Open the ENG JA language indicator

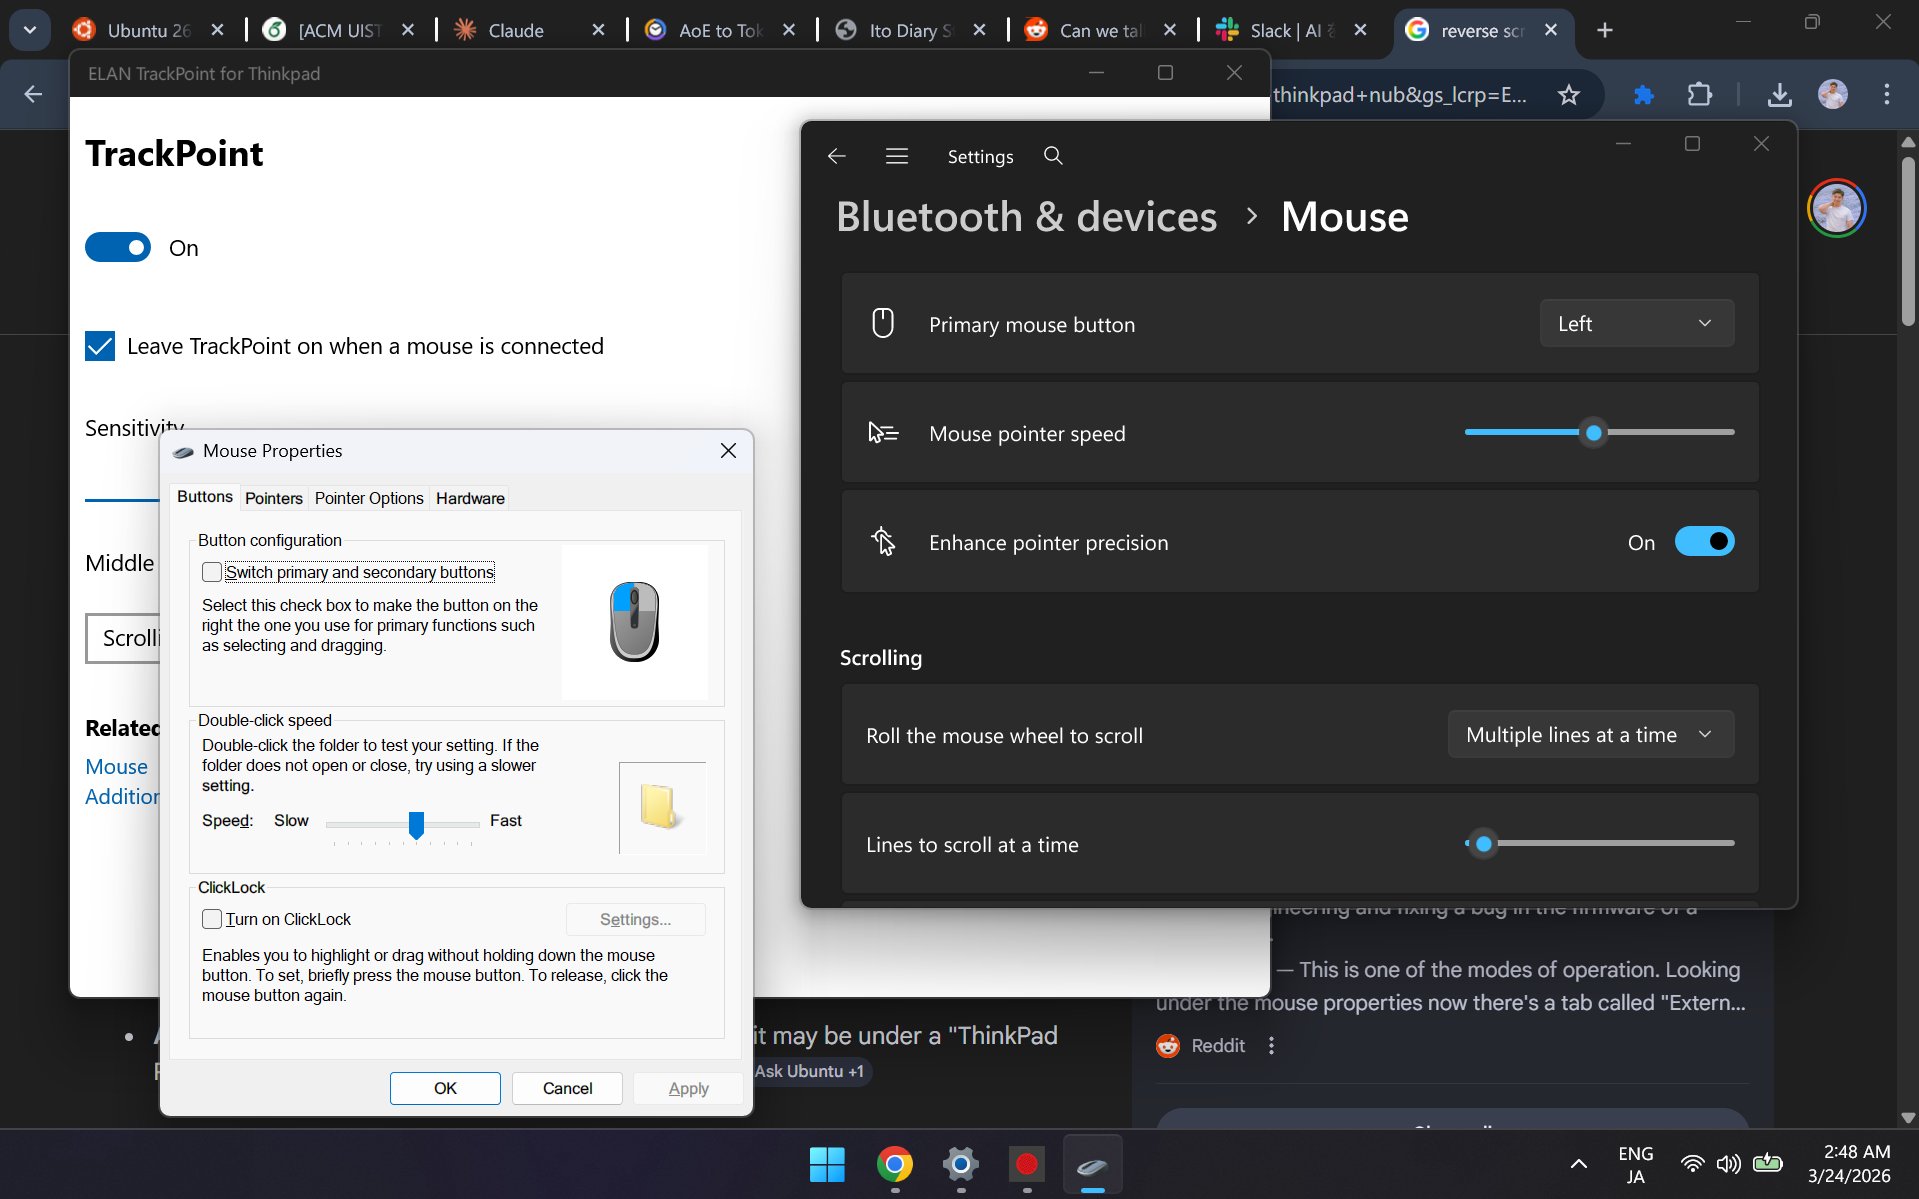coord(1635,1164)
